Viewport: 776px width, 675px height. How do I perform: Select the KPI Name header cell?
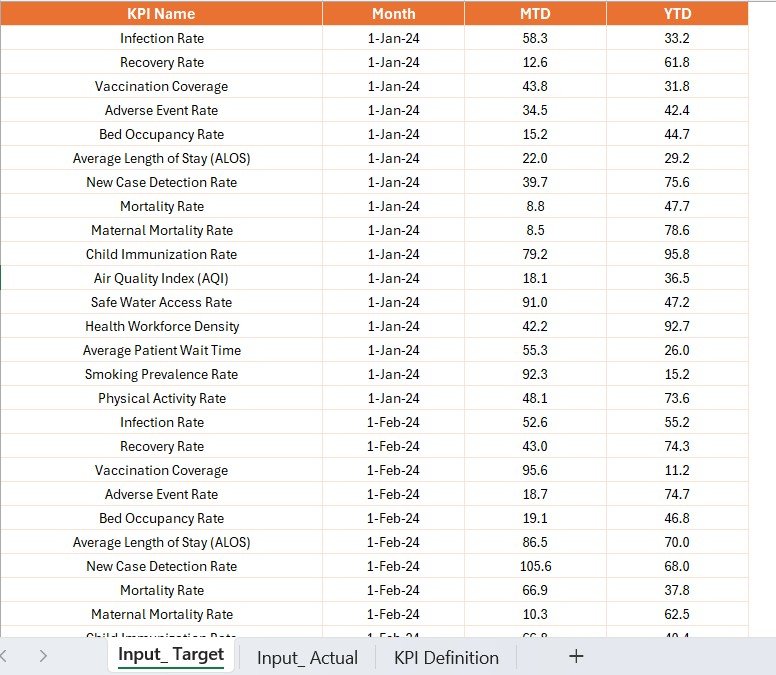pos(161,13)
